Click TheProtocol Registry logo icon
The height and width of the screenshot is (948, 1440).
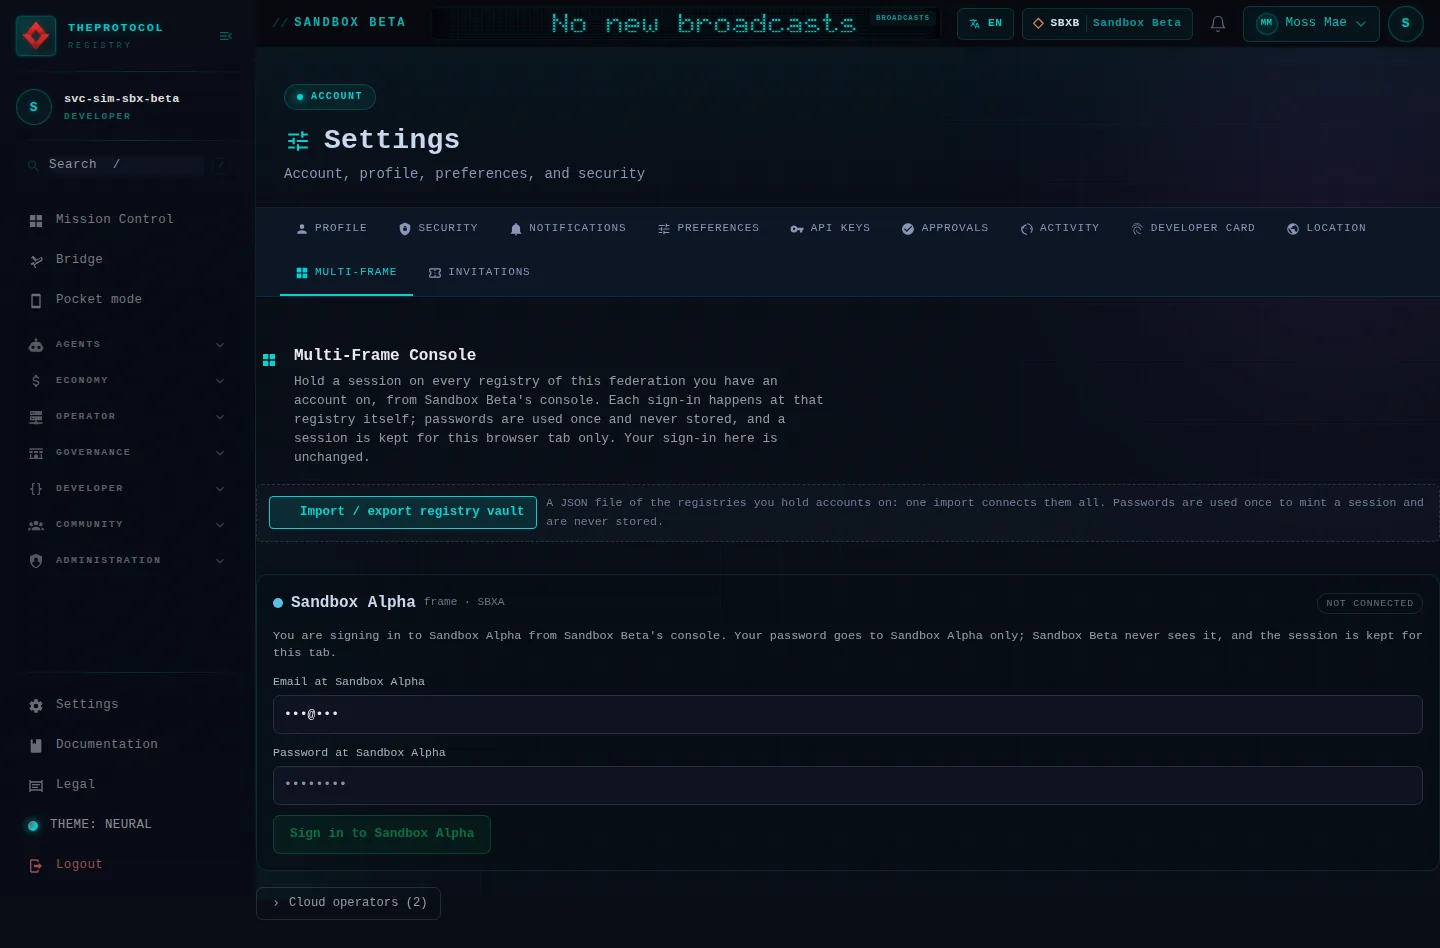(36, 36)
